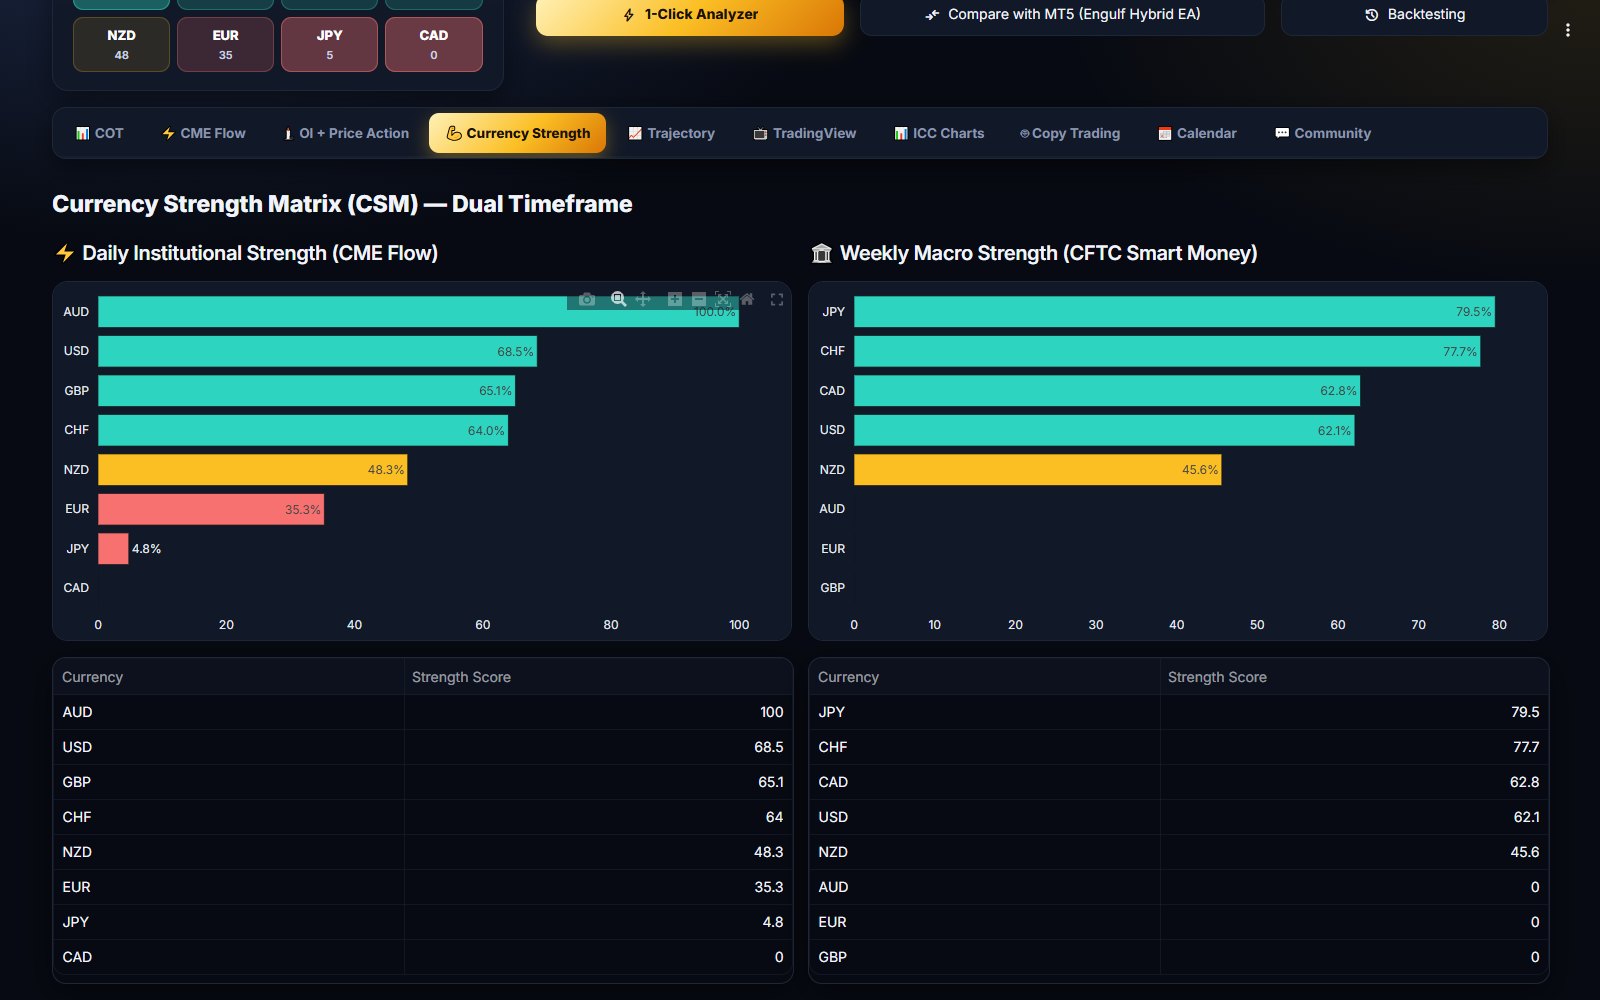Reset axes with the home icon
Image resolution: width=1600 pixels, height=1000 pixels.
(x=747, y=299)
